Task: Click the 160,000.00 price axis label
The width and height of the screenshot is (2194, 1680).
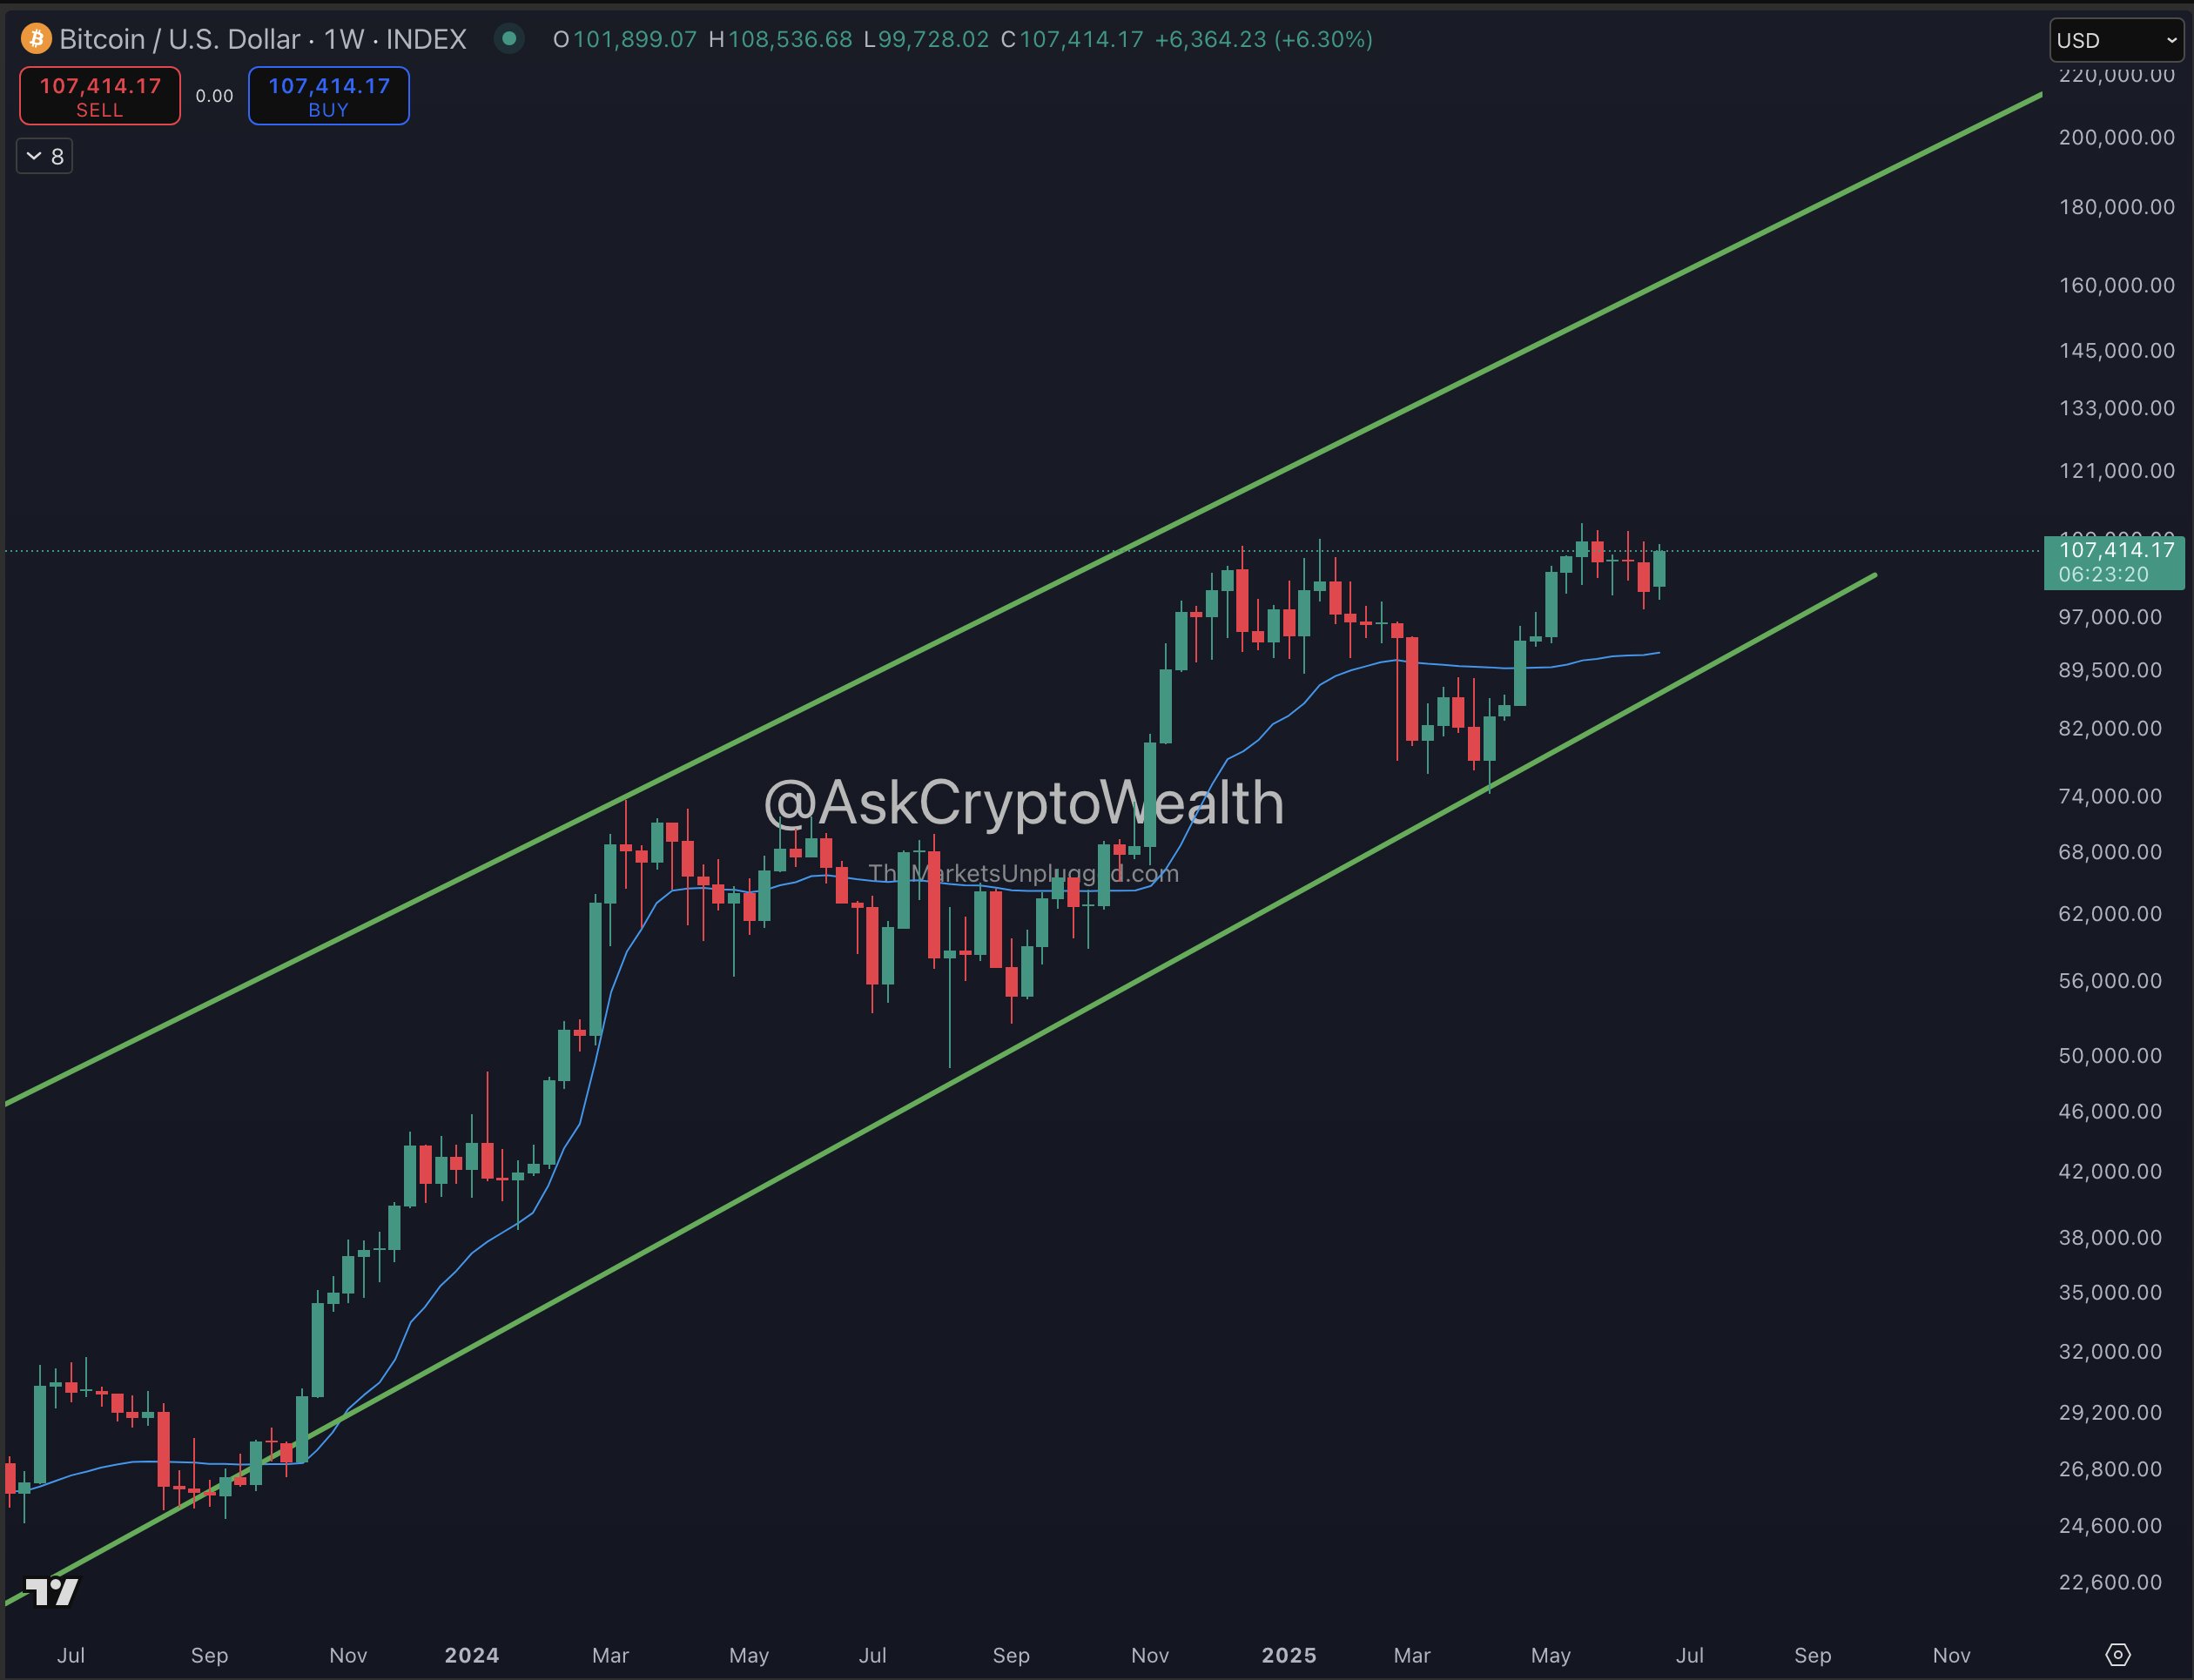Action: [2117, 285]
